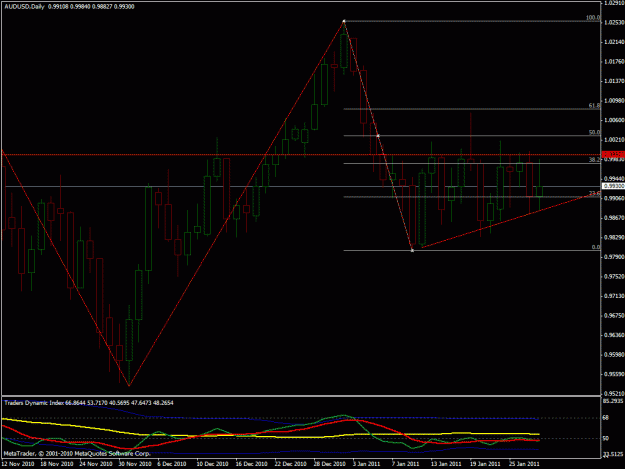Click the 1.00600 price axis label
Image resolution: width=625 pixels, height=469 pixels.
614,120
